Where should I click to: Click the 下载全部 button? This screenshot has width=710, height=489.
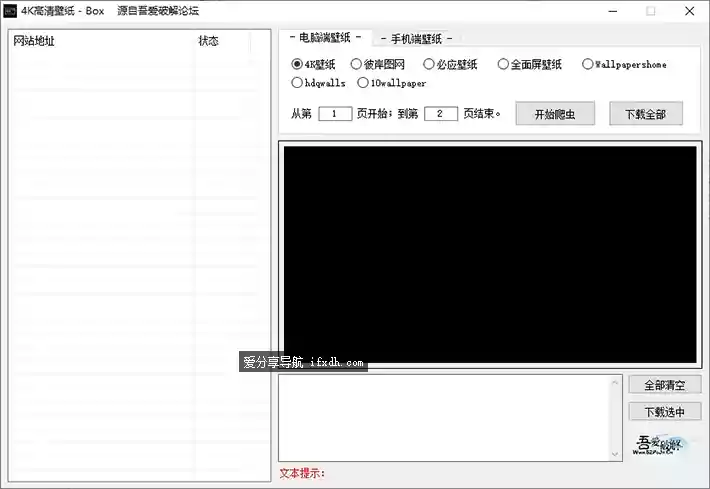646,114
